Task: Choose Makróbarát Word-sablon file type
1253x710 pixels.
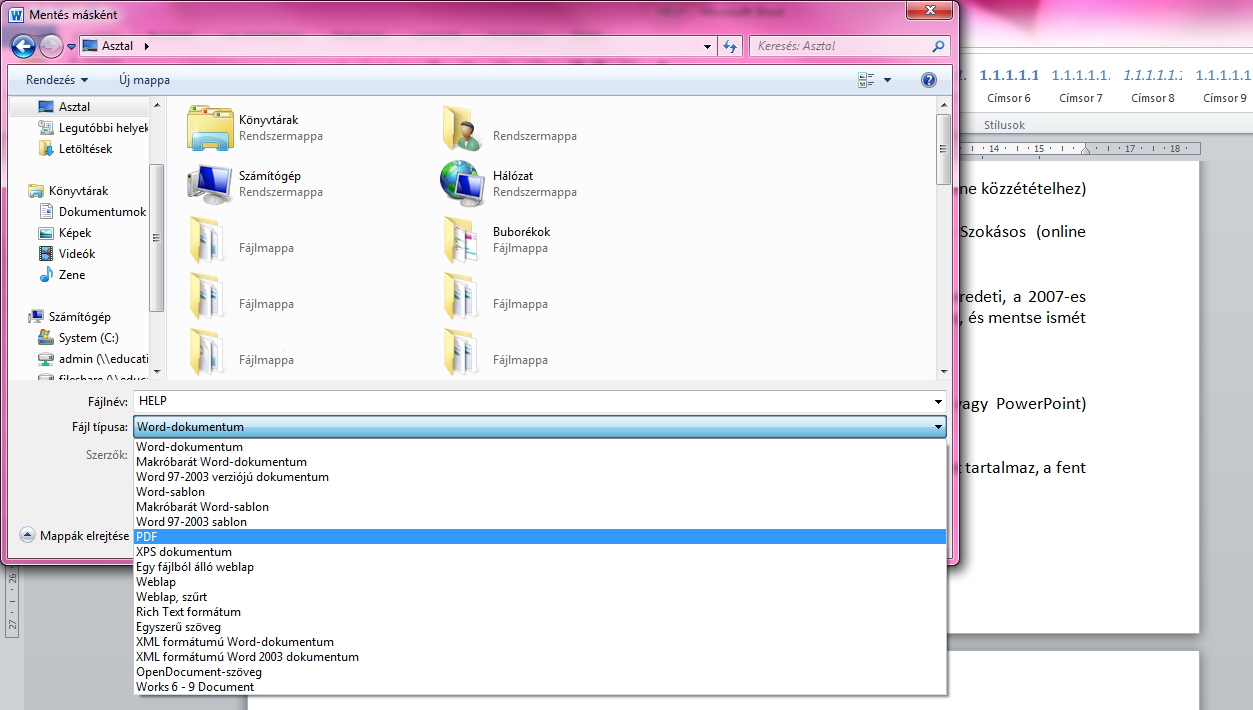Action: (540, 507)
